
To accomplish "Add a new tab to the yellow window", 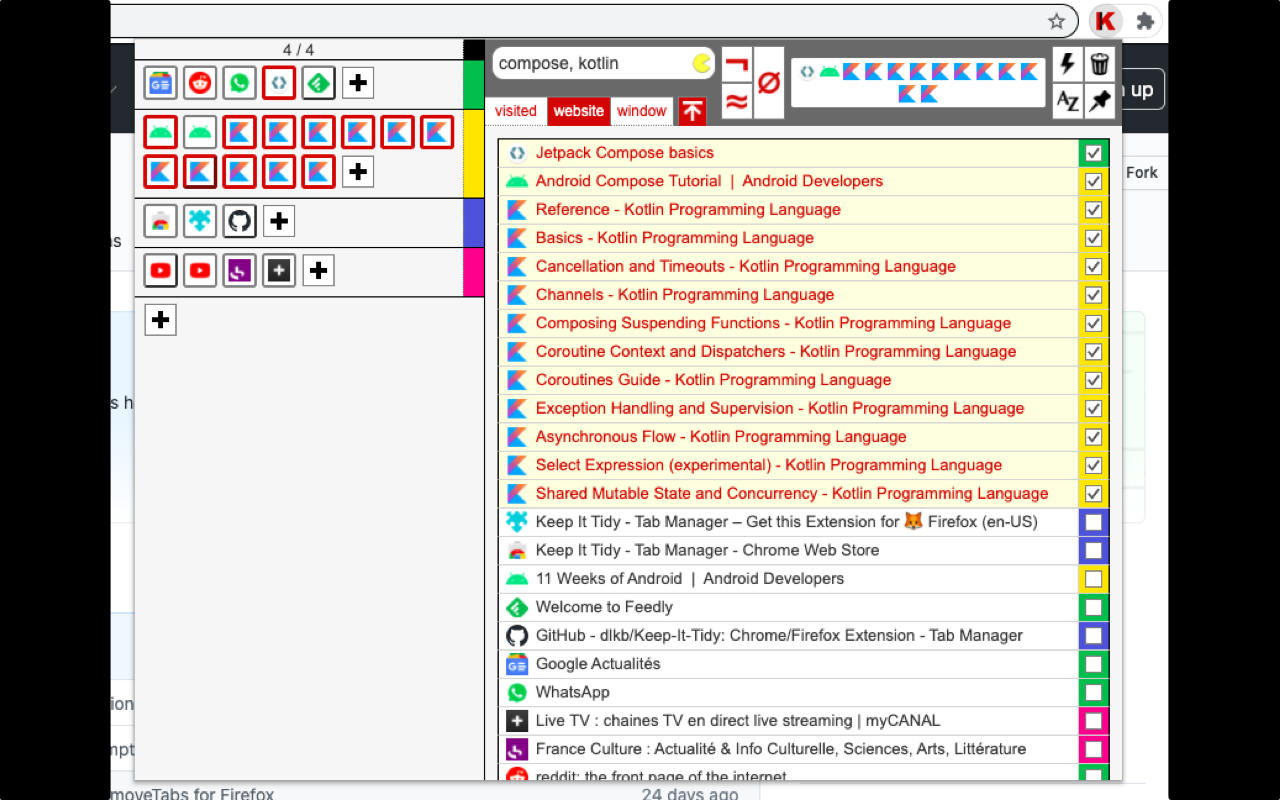I will click(358, 171).
